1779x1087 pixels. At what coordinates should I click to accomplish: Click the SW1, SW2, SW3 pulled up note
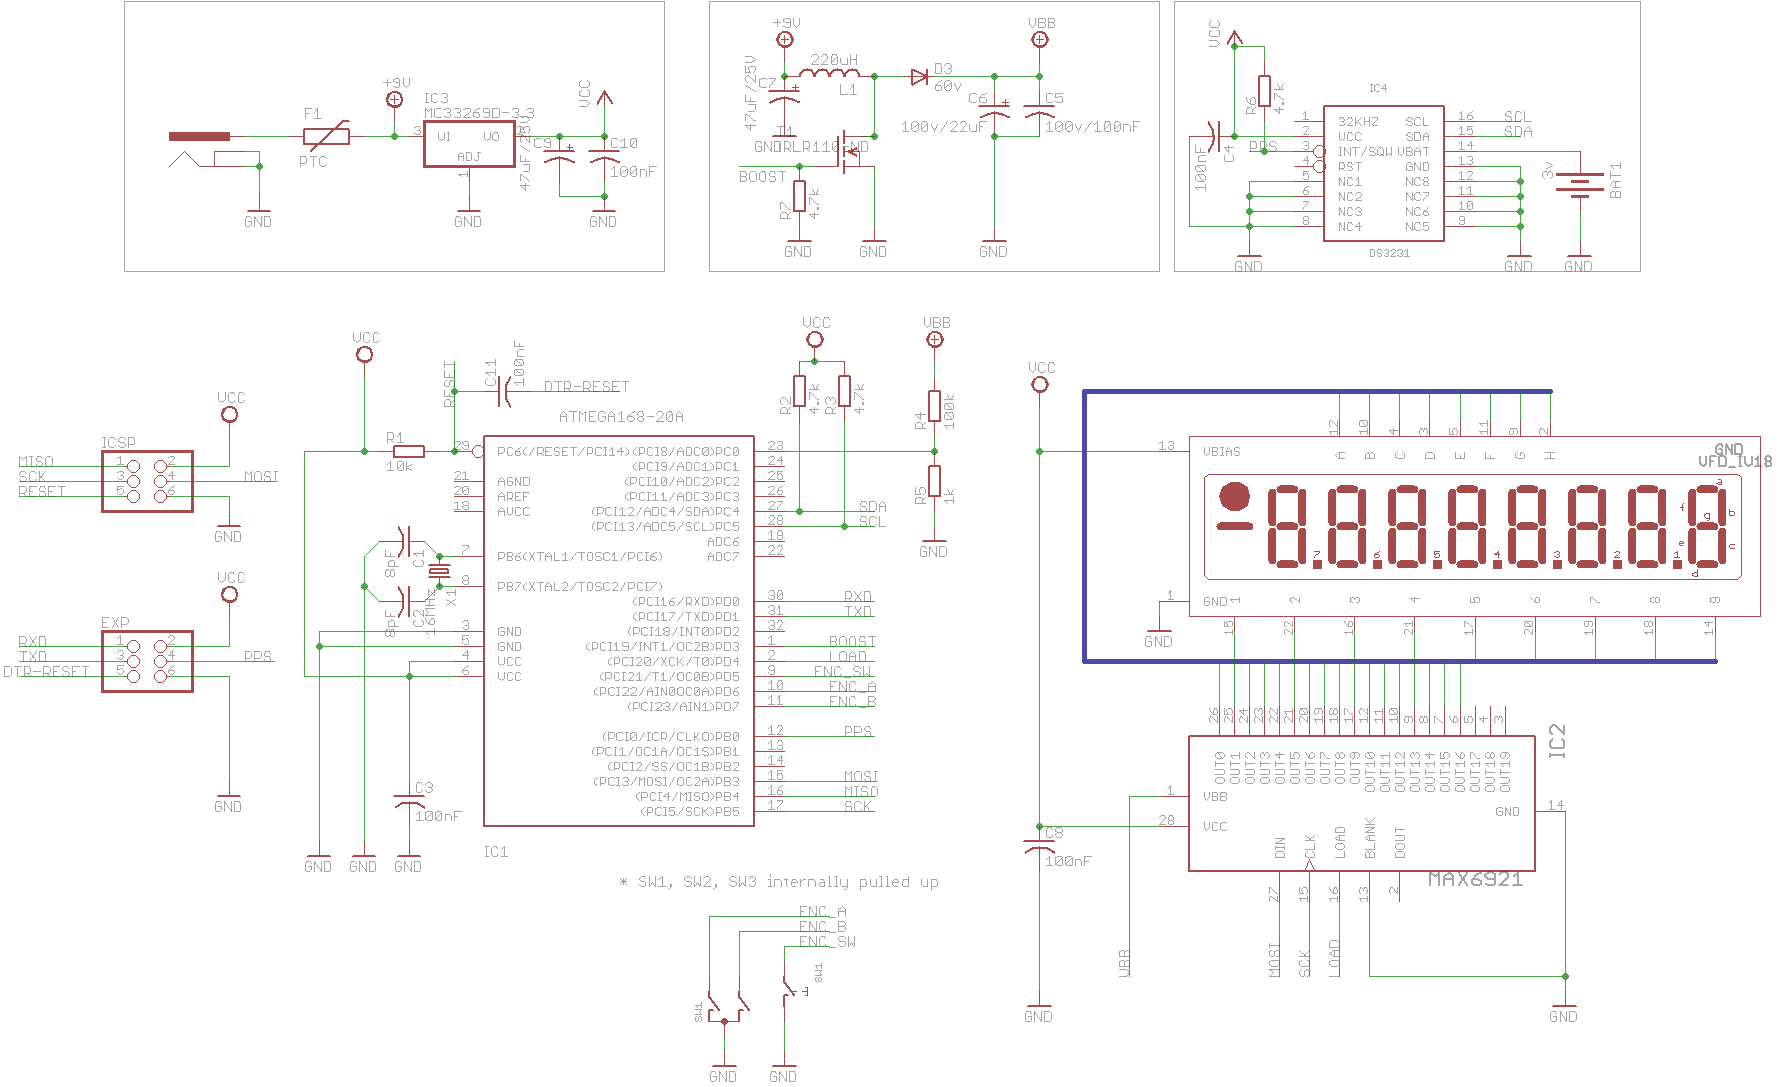(x=778, y=882)
